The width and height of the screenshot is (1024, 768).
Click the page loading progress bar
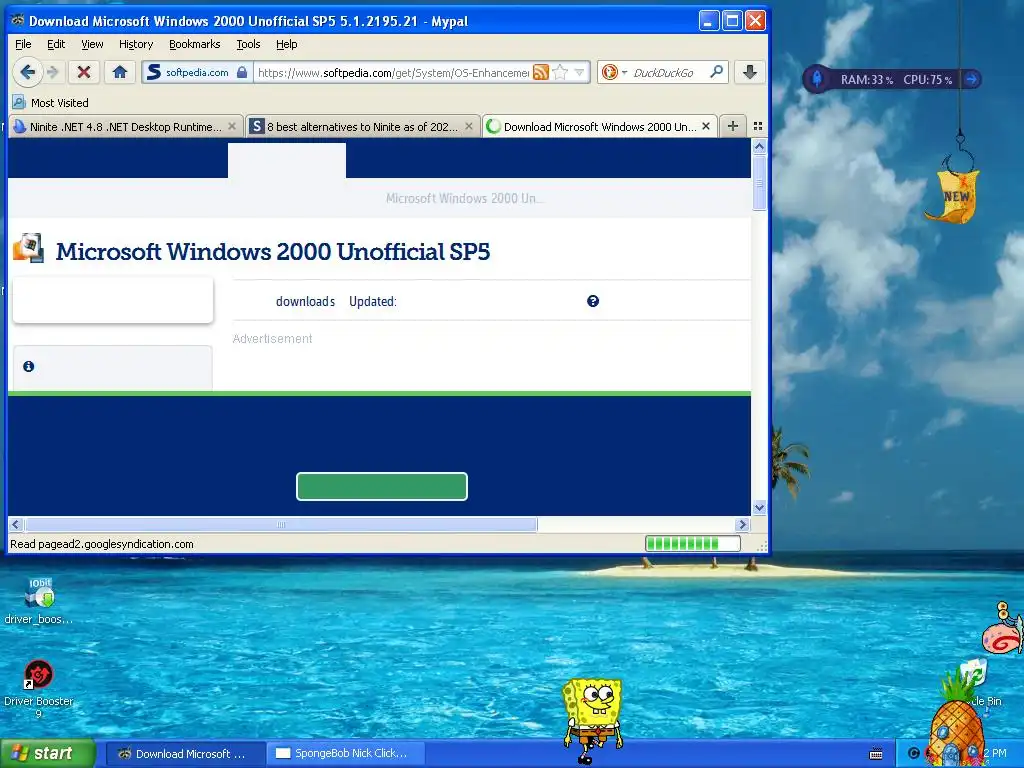tap(693, 543)
